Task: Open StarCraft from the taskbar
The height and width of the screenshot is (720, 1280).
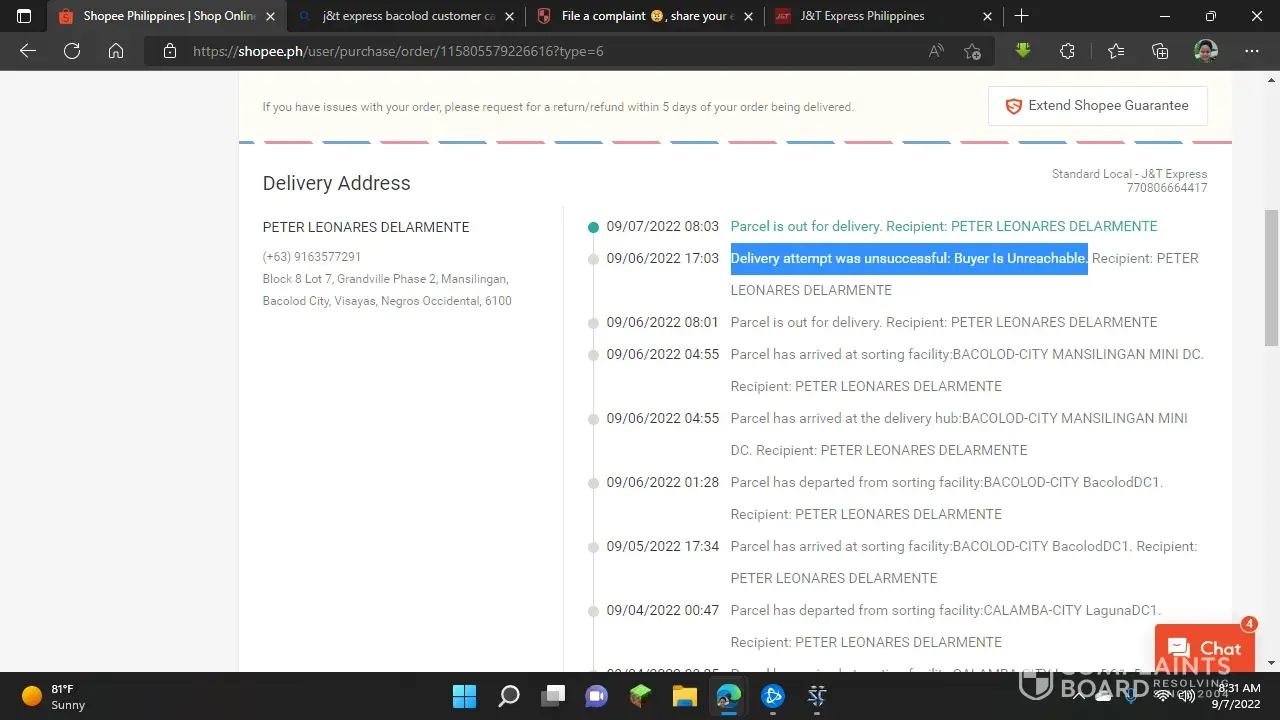Action: coord(816,695)
